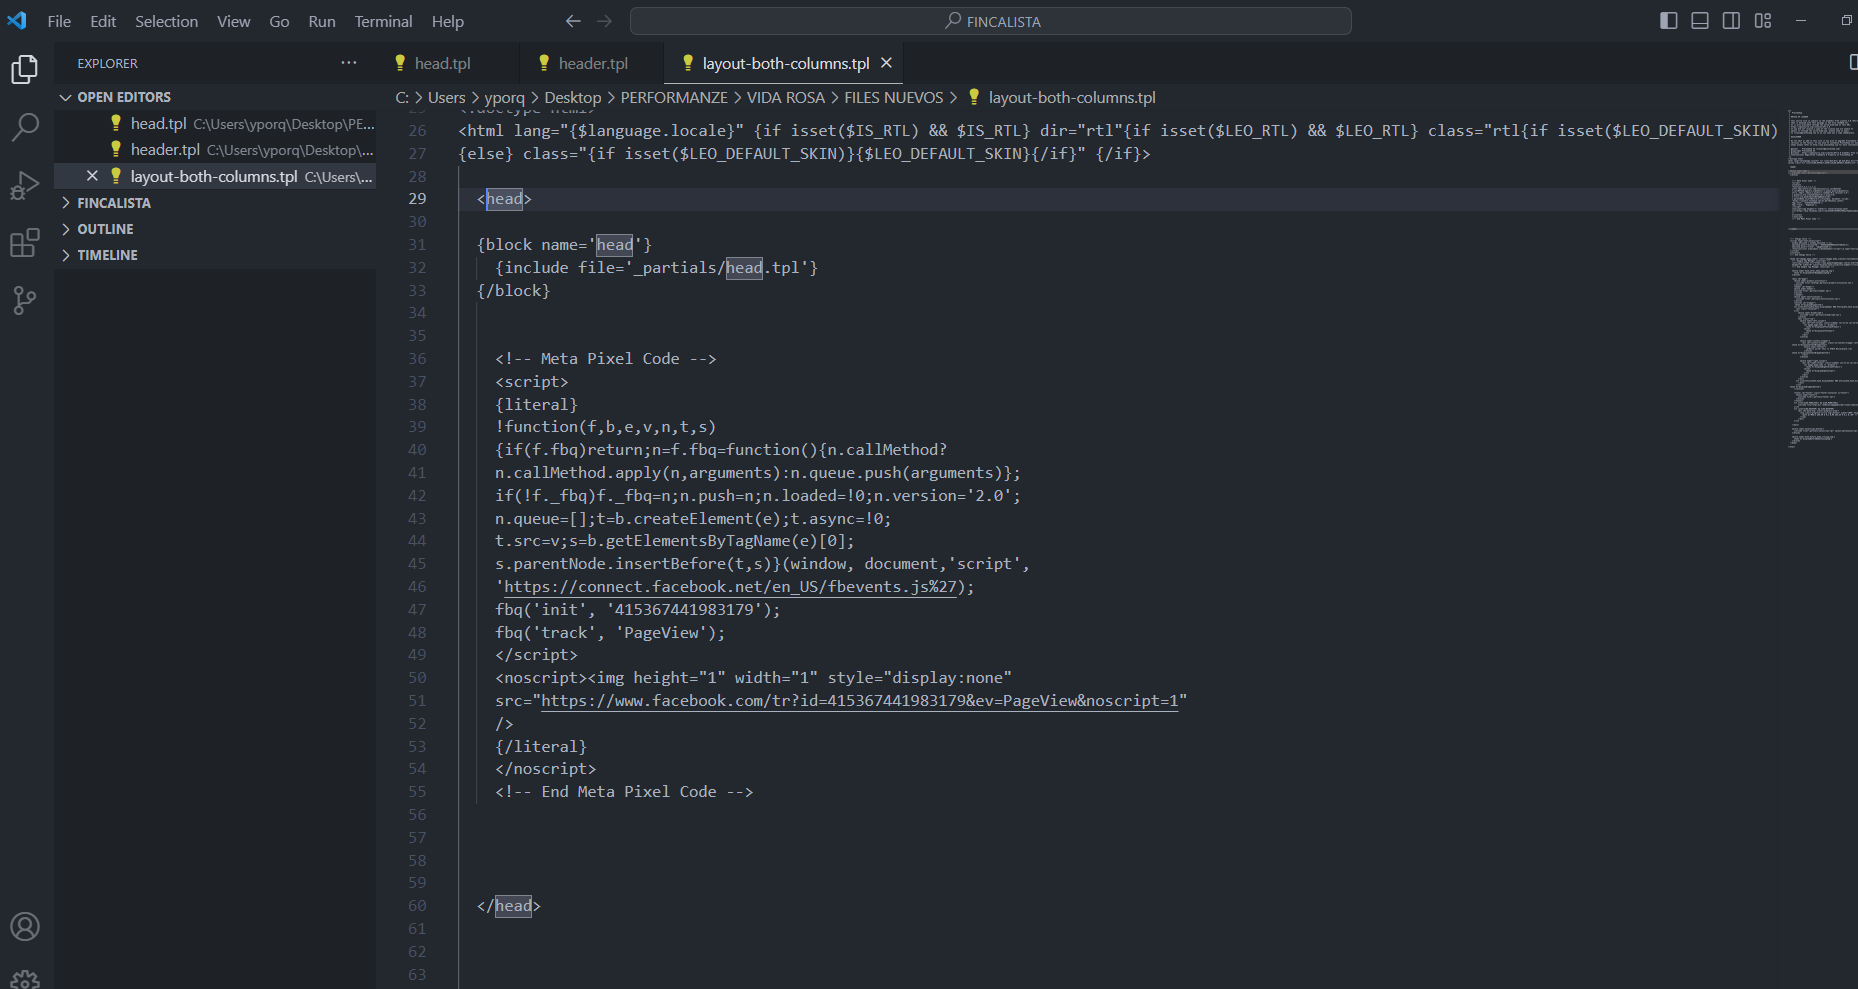Toggle the primary side bar
The width and height of the screenshot is (1858, 989).
point(1668,21)
